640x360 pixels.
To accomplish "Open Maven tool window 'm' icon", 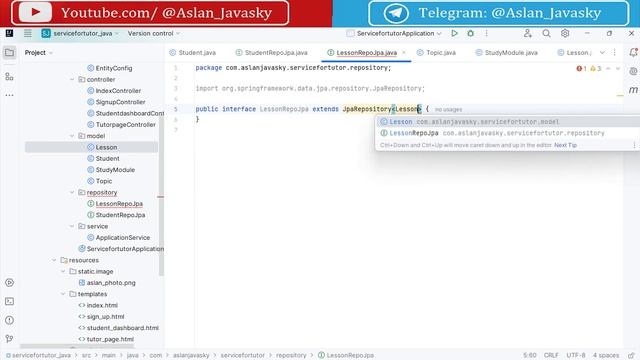I will 633,90.
